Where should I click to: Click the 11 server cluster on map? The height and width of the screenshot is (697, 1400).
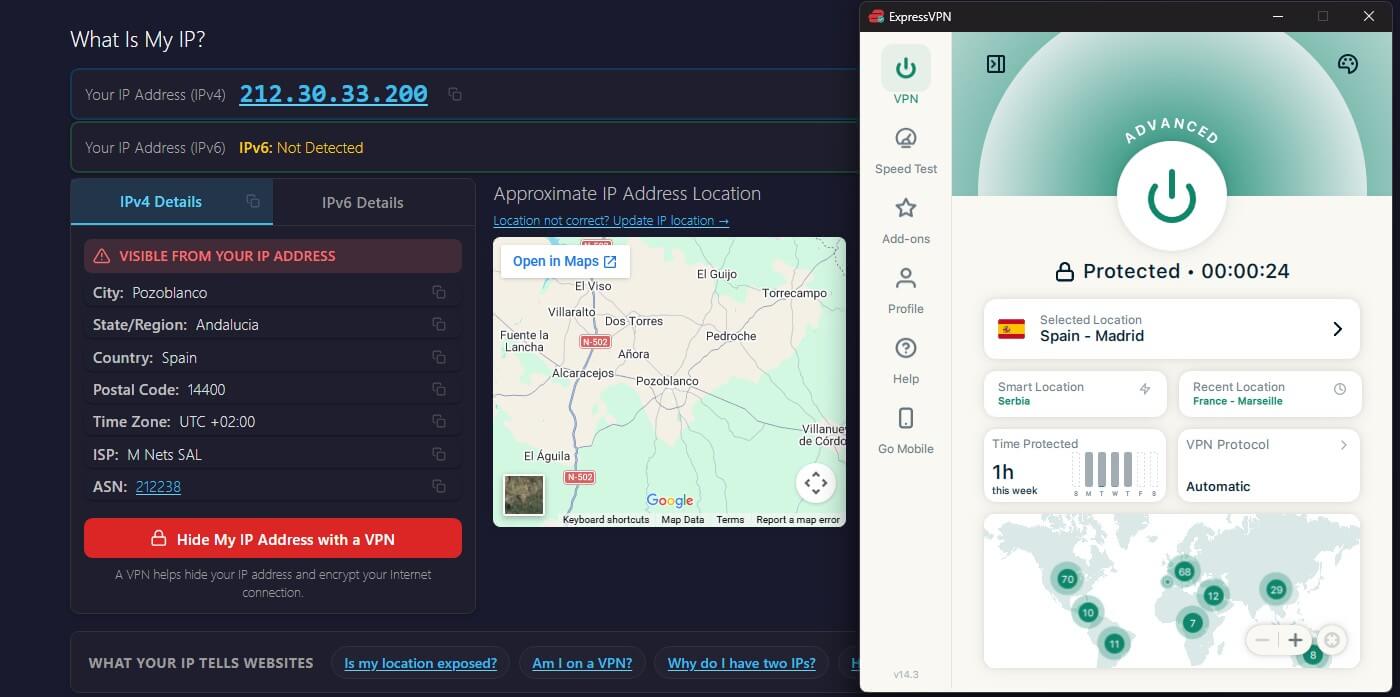click(1114, 643)
